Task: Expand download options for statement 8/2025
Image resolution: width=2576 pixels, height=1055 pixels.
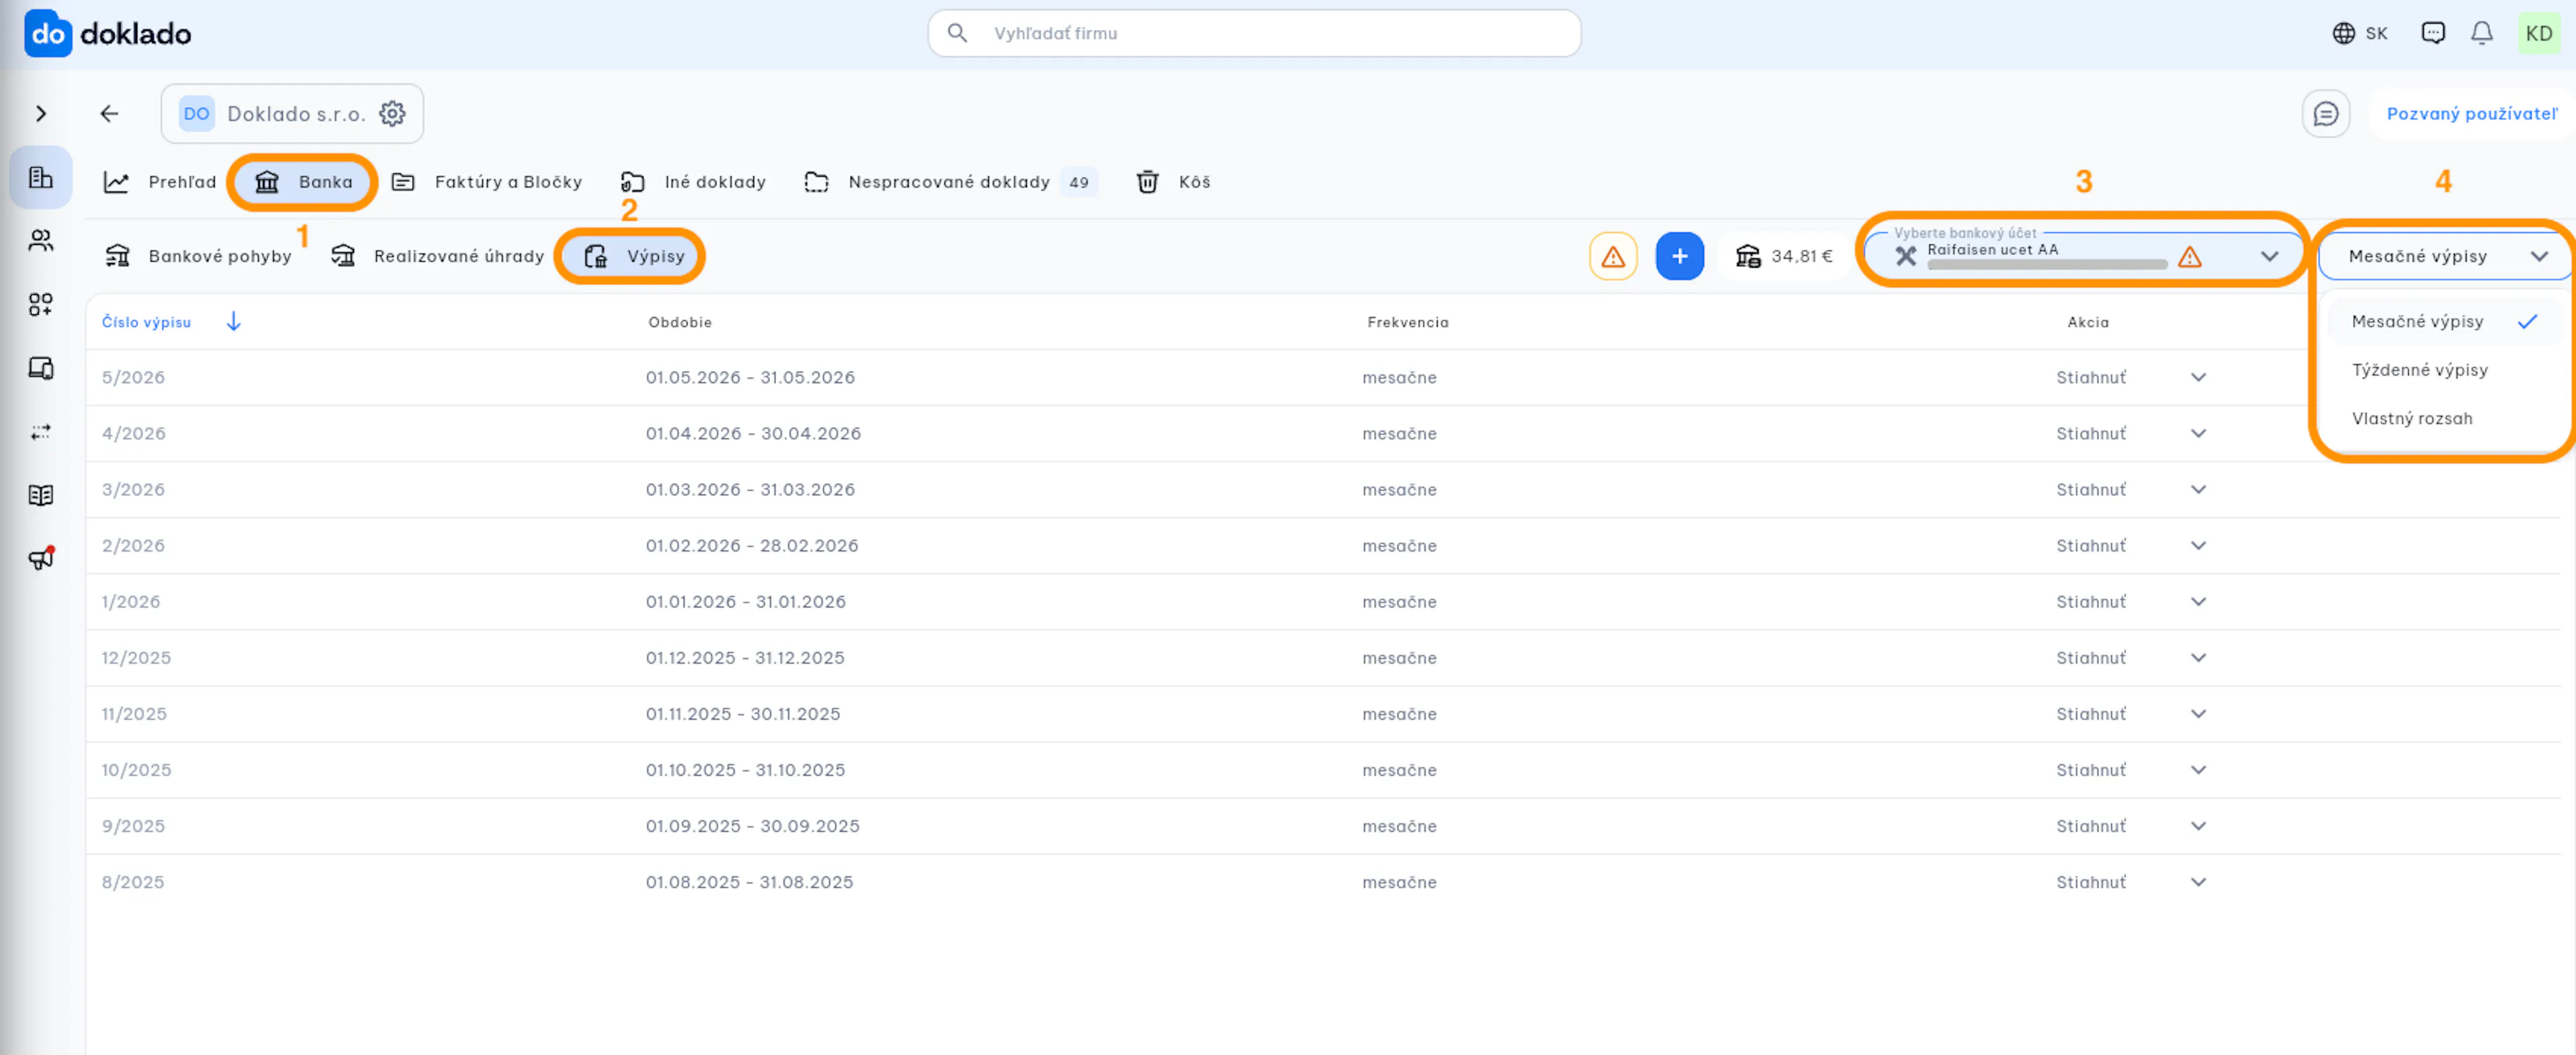Action: [x=2198, y=882]
